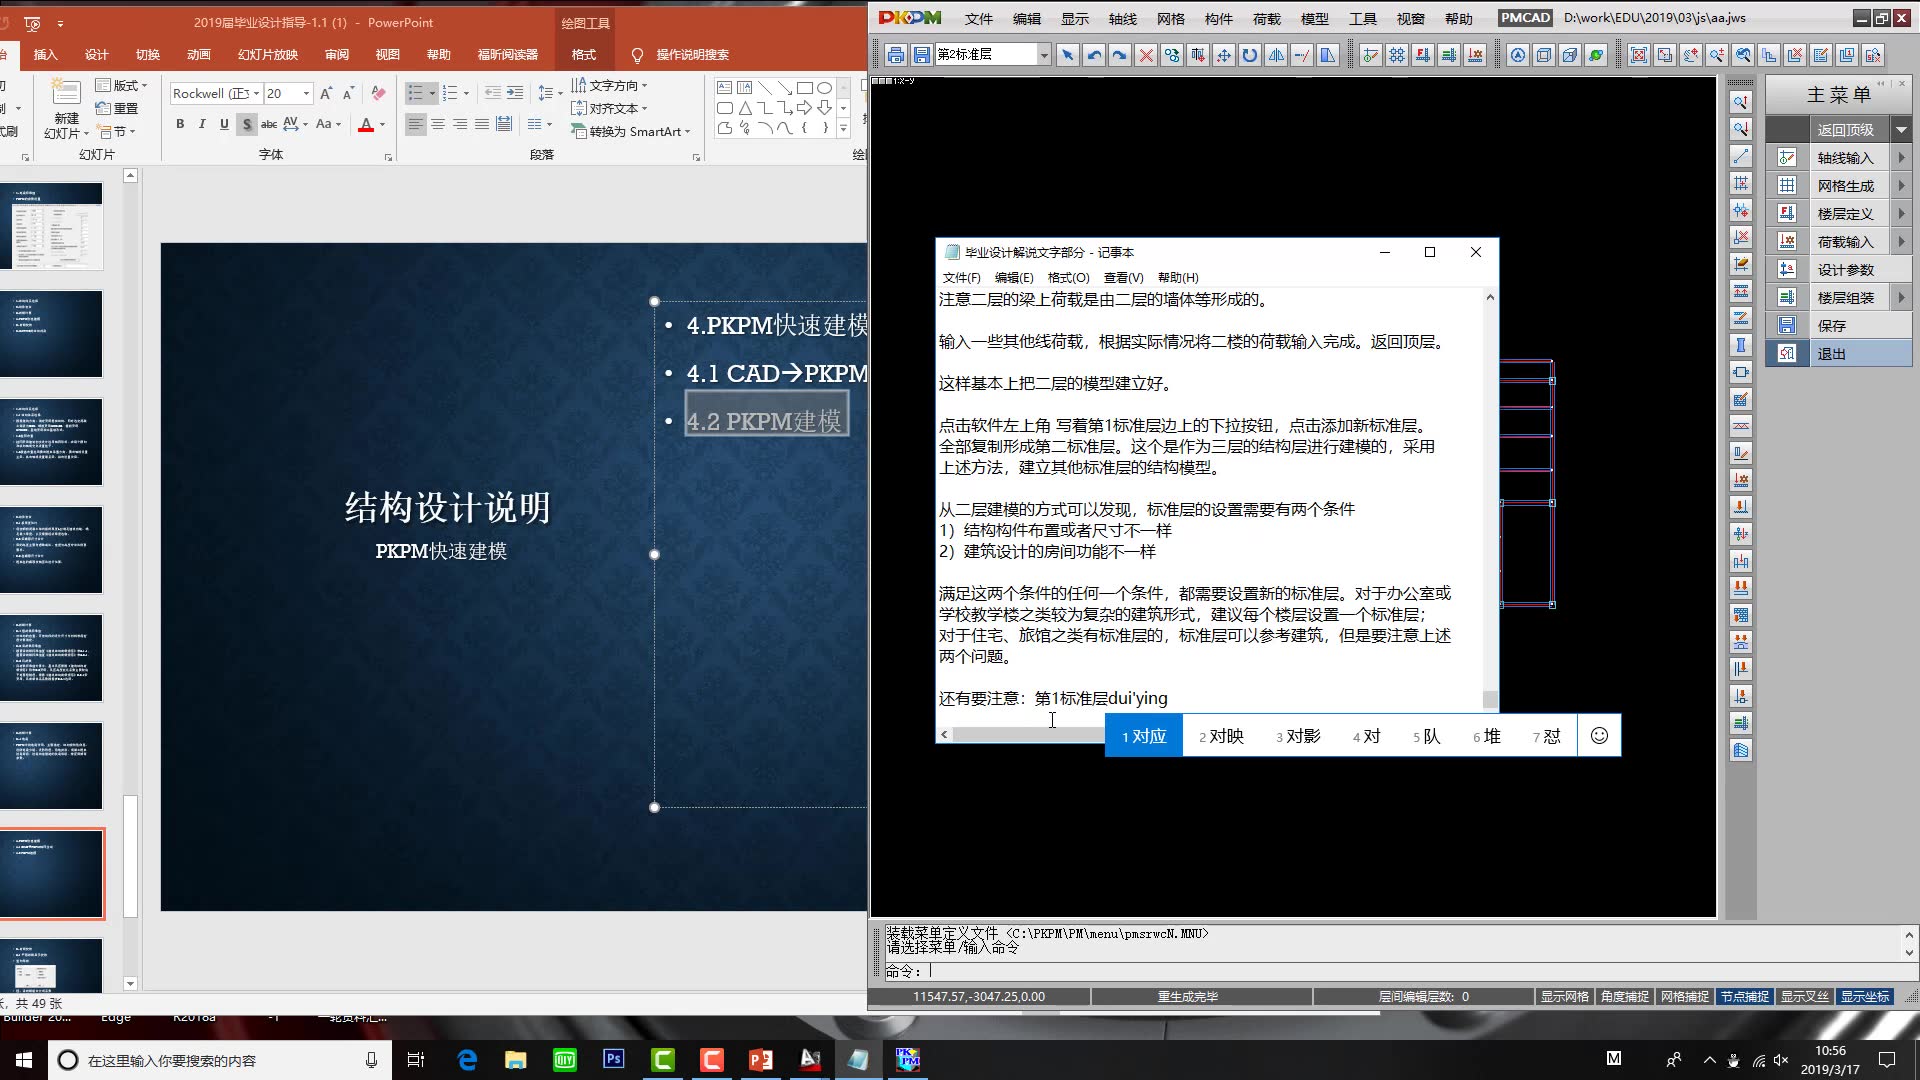The width and height of the screenshot is (1920, 1080).
Task: Click slide thumbnail panel scrollbar thumb
Action: pyautogui.click(x=130, y=856)
